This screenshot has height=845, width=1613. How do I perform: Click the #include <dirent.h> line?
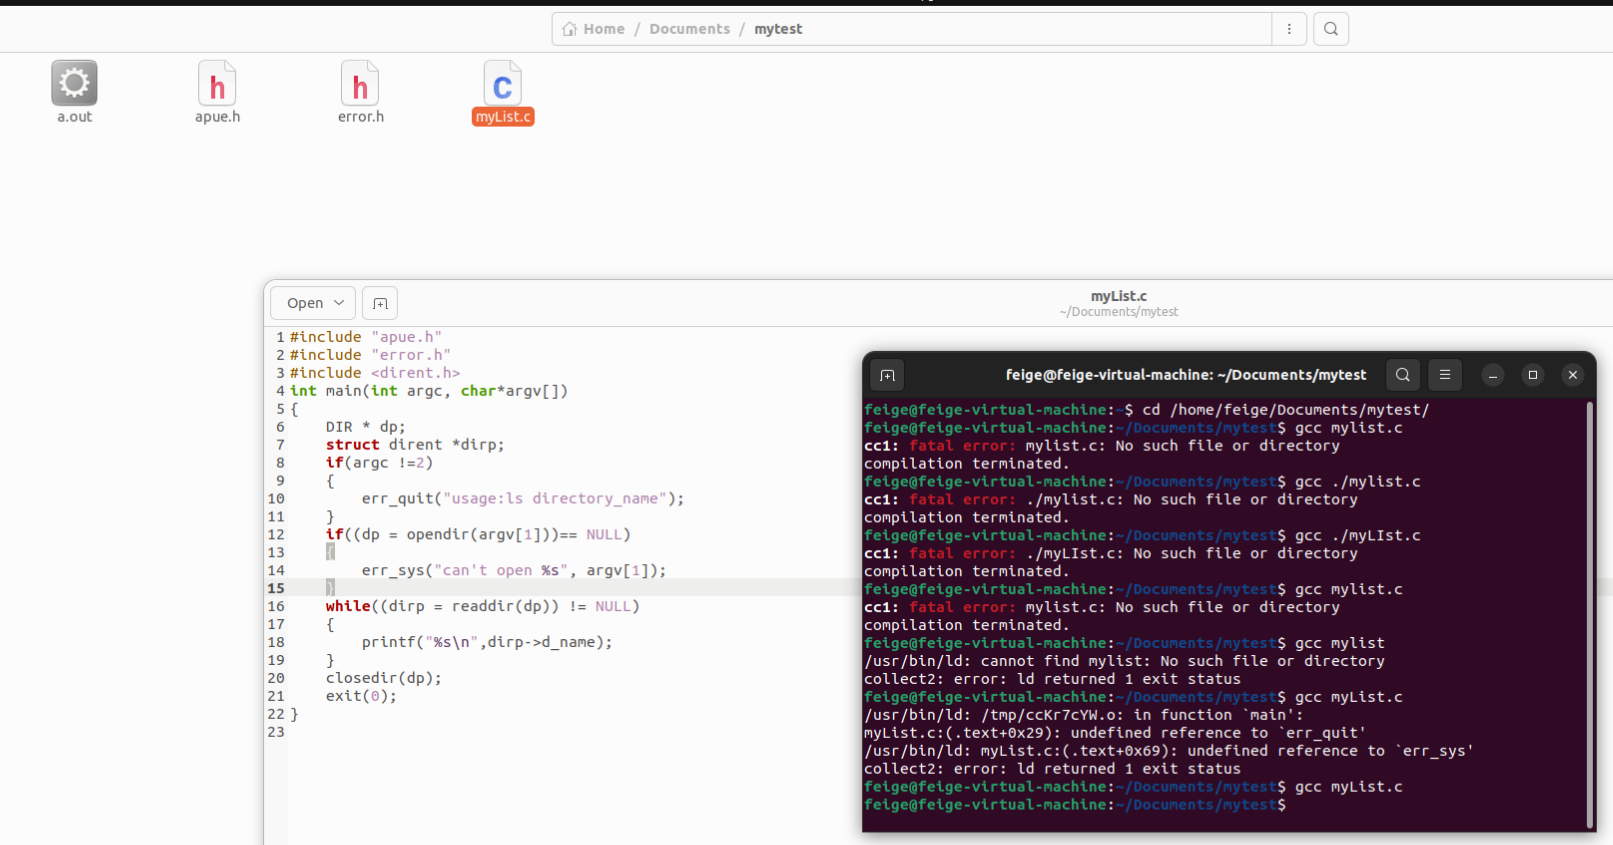[375, 373]
